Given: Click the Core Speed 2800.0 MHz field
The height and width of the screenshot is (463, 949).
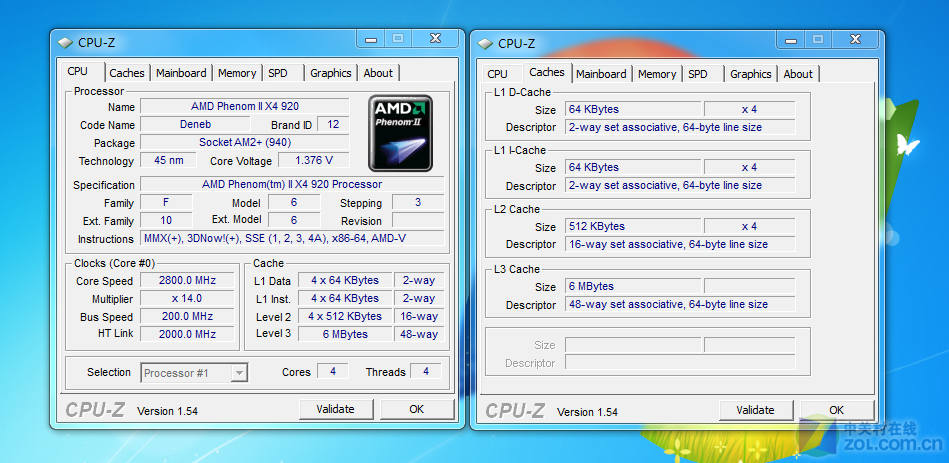Looking at the screenshot, I should pos(186,281).
